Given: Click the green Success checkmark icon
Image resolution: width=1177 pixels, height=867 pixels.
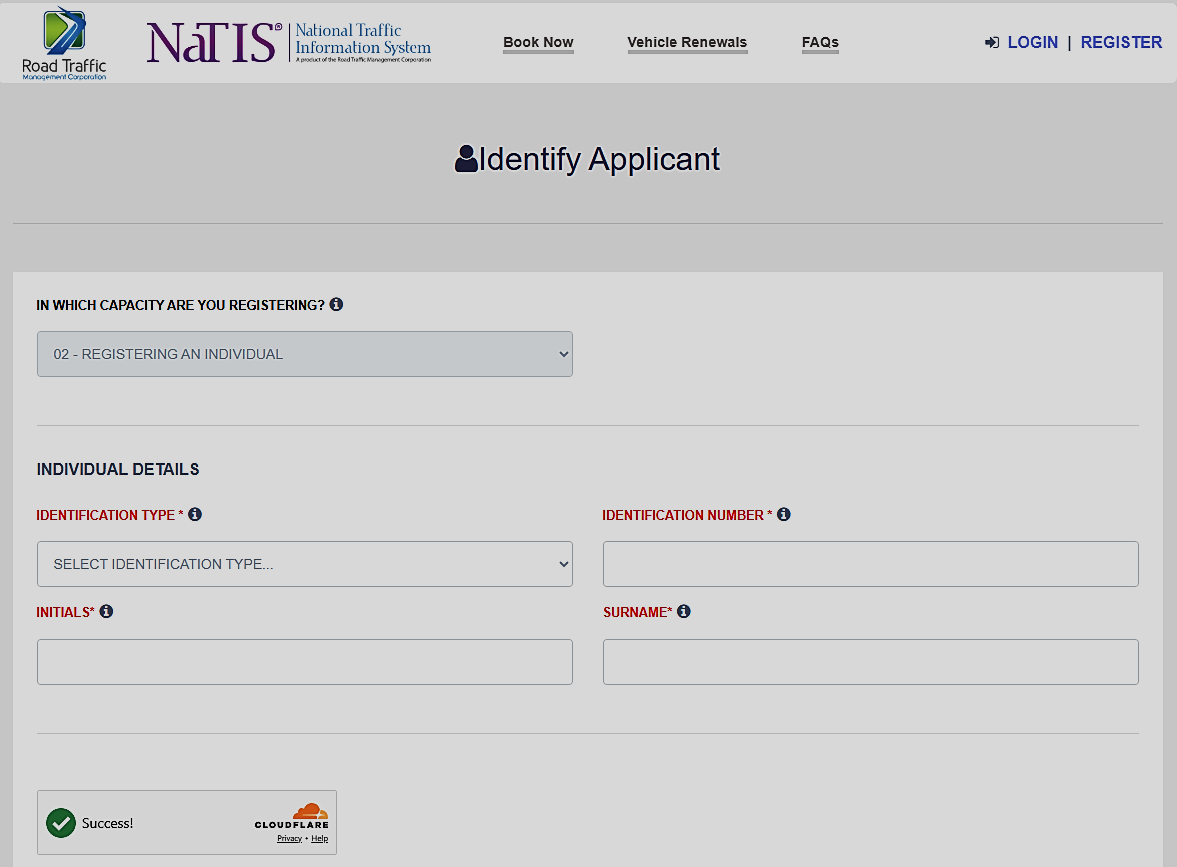Looking at the screenshot, I should pos(61,823).
